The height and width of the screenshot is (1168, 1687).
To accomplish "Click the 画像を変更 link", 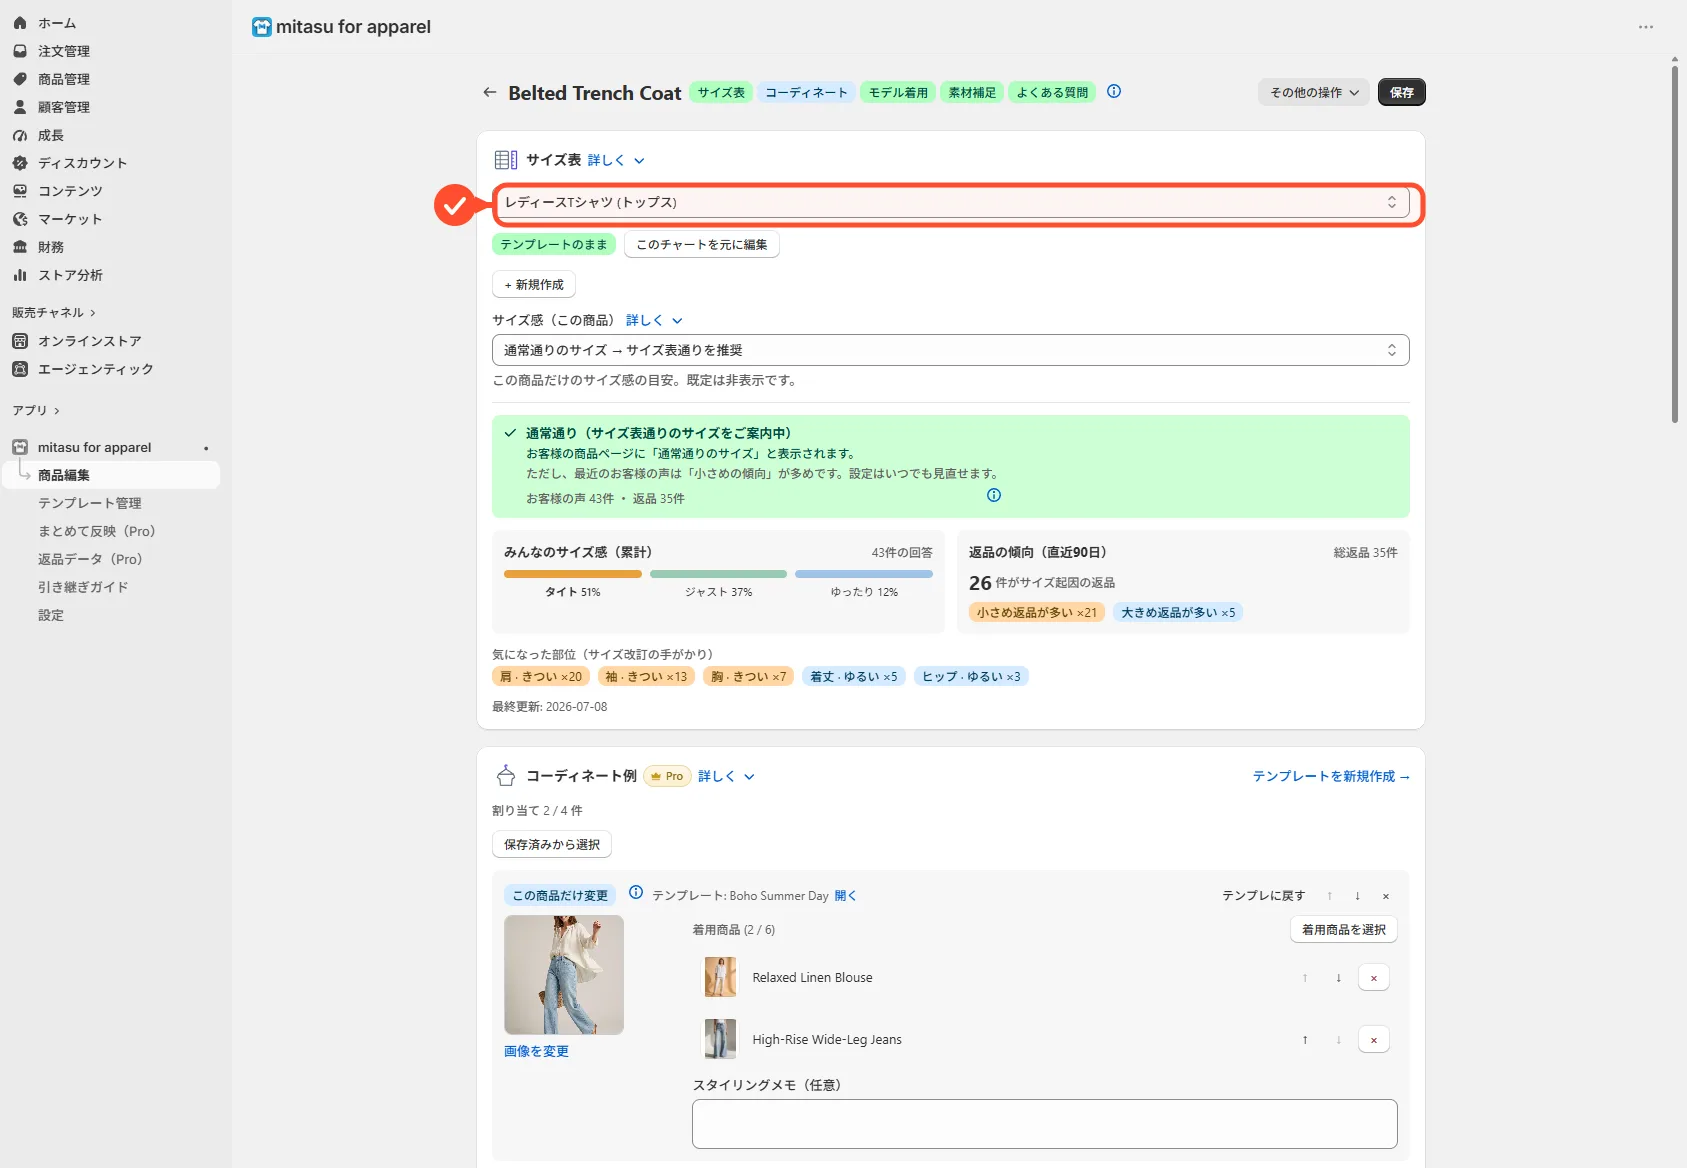I will click(x=536, y=1051).
